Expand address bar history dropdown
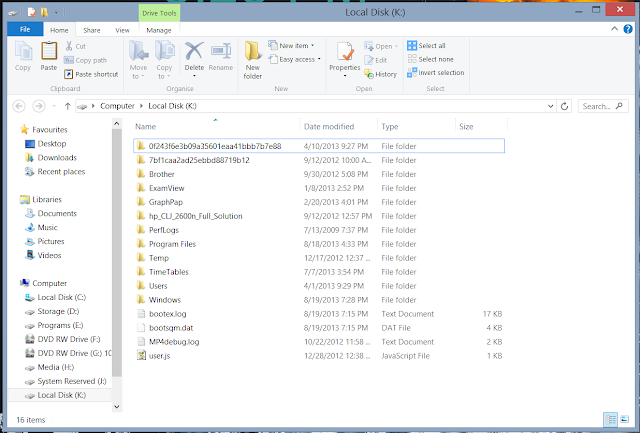The image size is (640, 433). pyautogui.click(x=550, y=106)
